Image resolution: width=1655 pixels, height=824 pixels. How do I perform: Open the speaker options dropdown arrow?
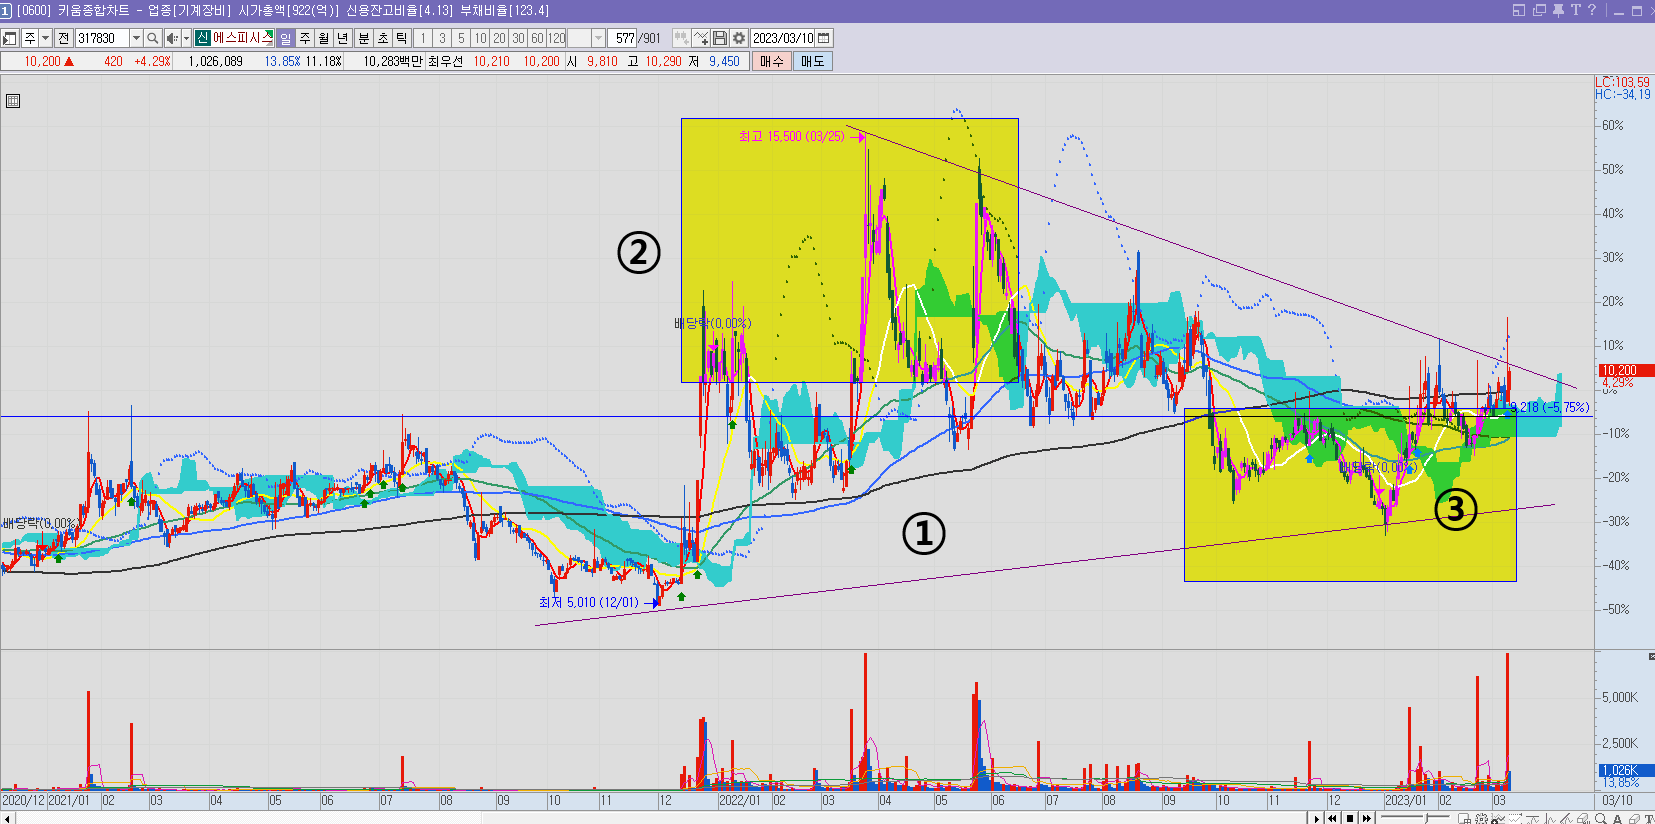coord(186,38)
